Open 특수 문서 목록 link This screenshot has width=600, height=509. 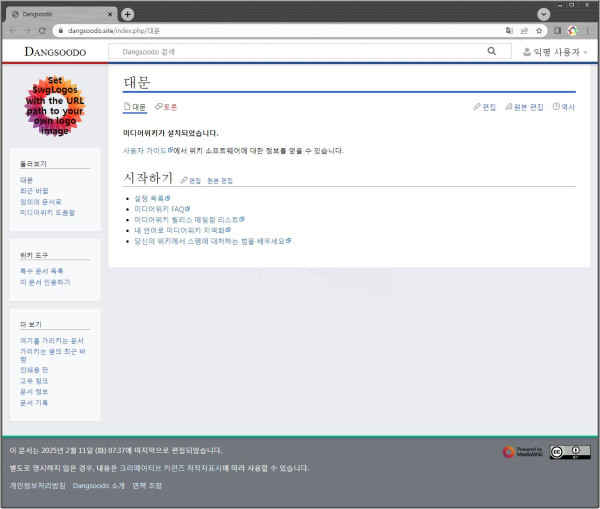[42, 271]
